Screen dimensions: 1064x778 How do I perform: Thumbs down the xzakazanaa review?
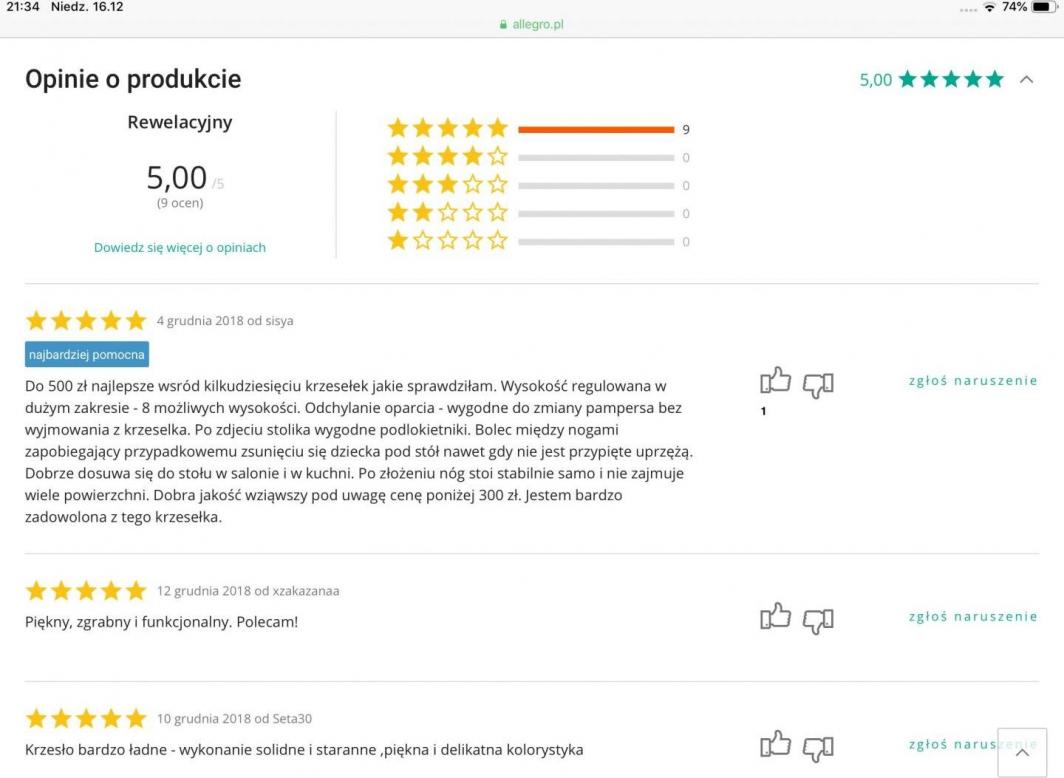tap(818, 620)
